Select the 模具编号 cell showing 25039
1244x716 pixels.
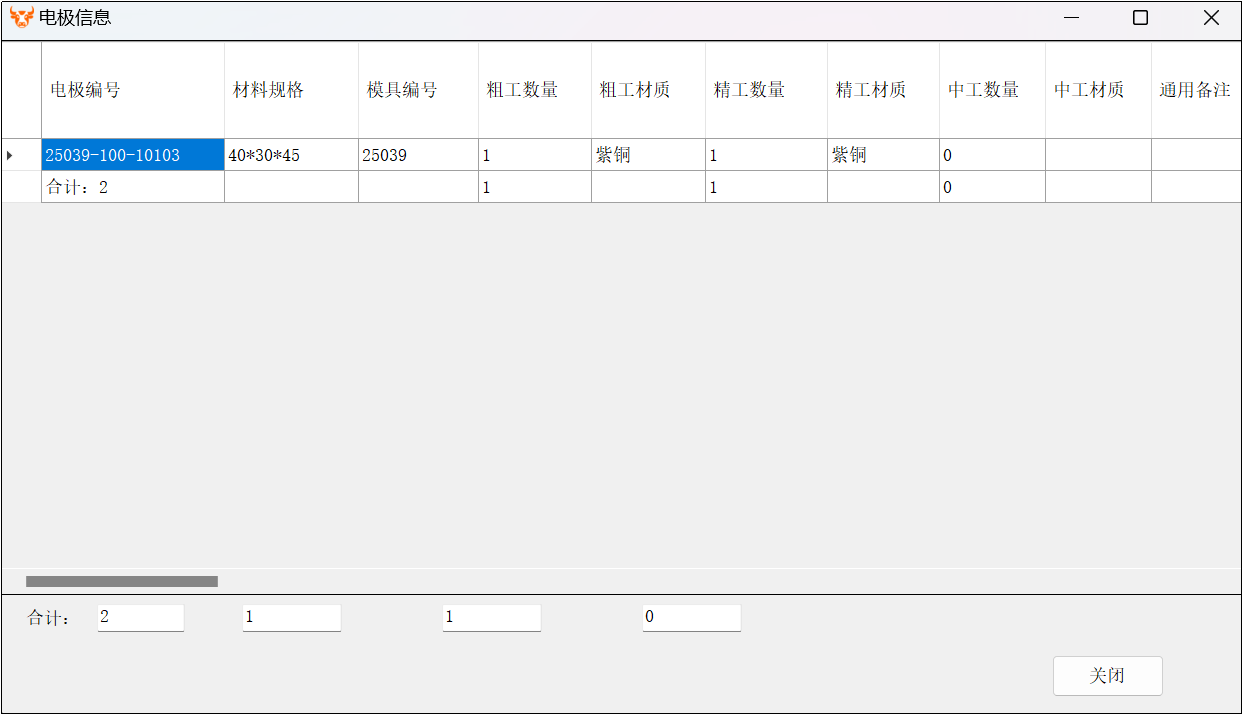pos(417,155)
